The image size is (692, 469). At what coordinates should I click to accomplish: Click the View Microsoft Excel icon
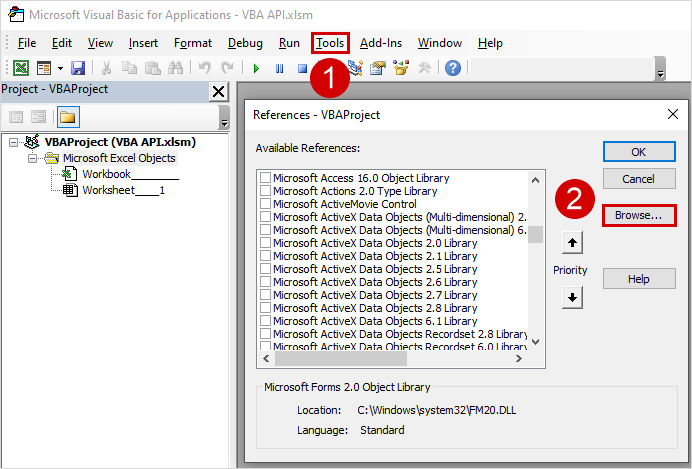click(x=20, y=68)
